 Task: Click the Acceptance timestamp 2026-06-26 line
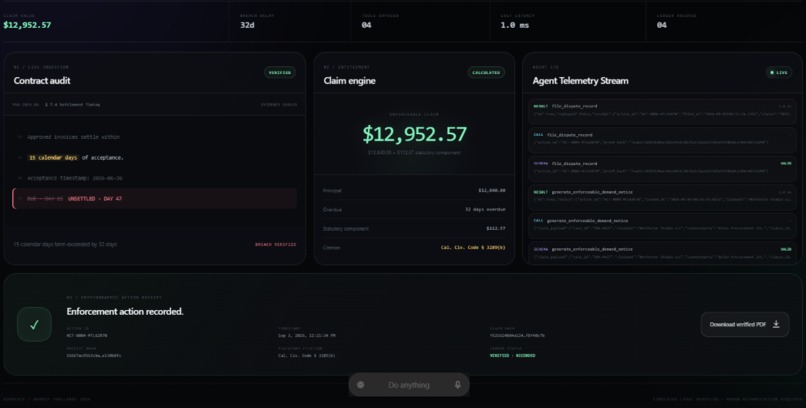(x=75, y=178)
